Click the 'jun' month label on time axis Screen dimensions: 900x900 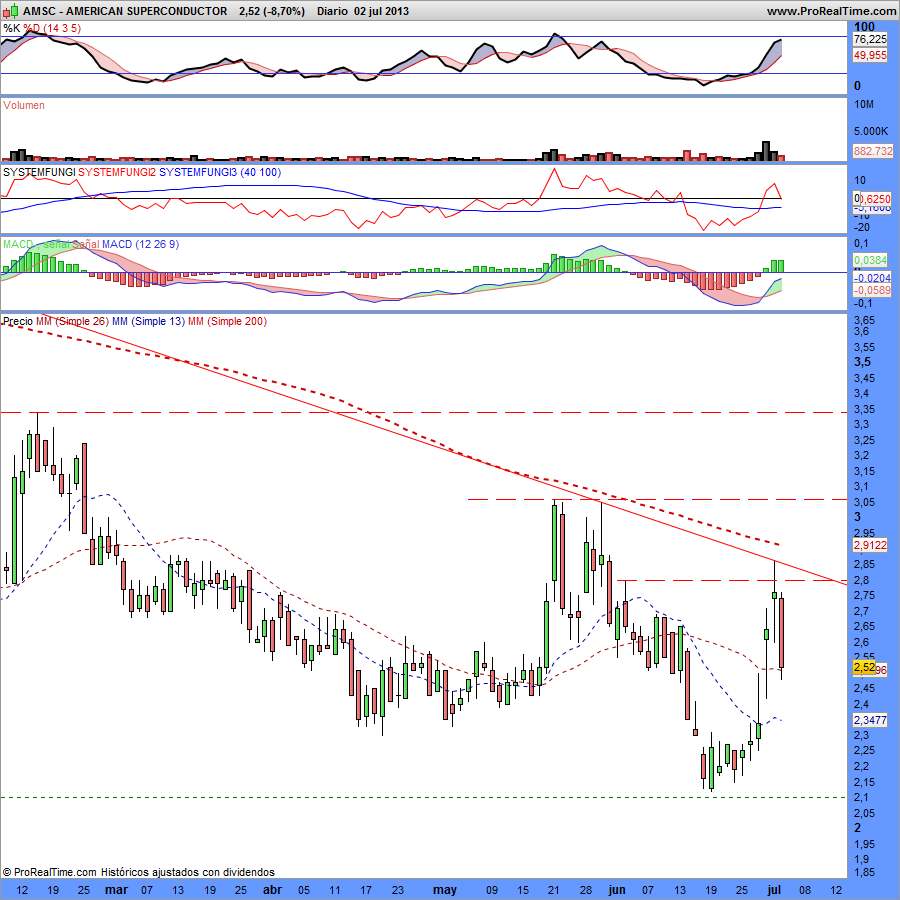(x=616, y=890)
